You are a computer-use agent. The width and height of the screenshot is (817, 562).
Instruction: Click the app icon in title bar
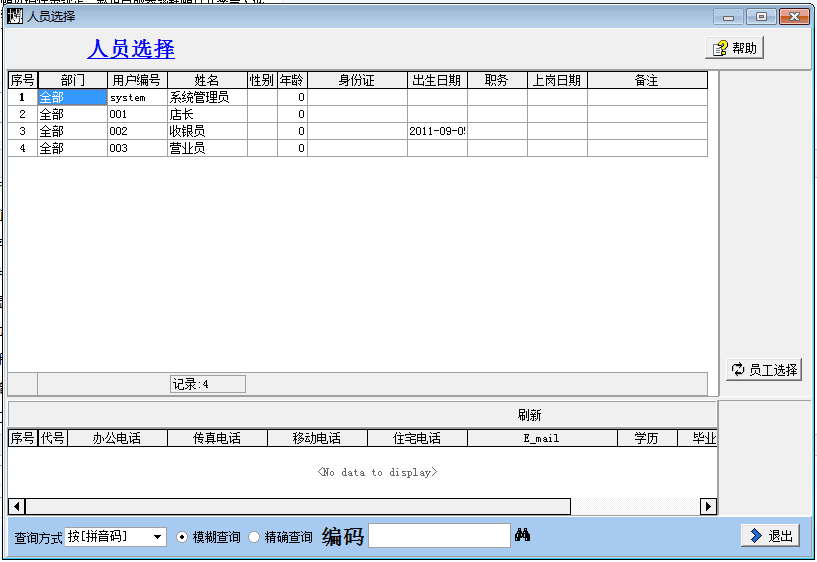[15, 16]
